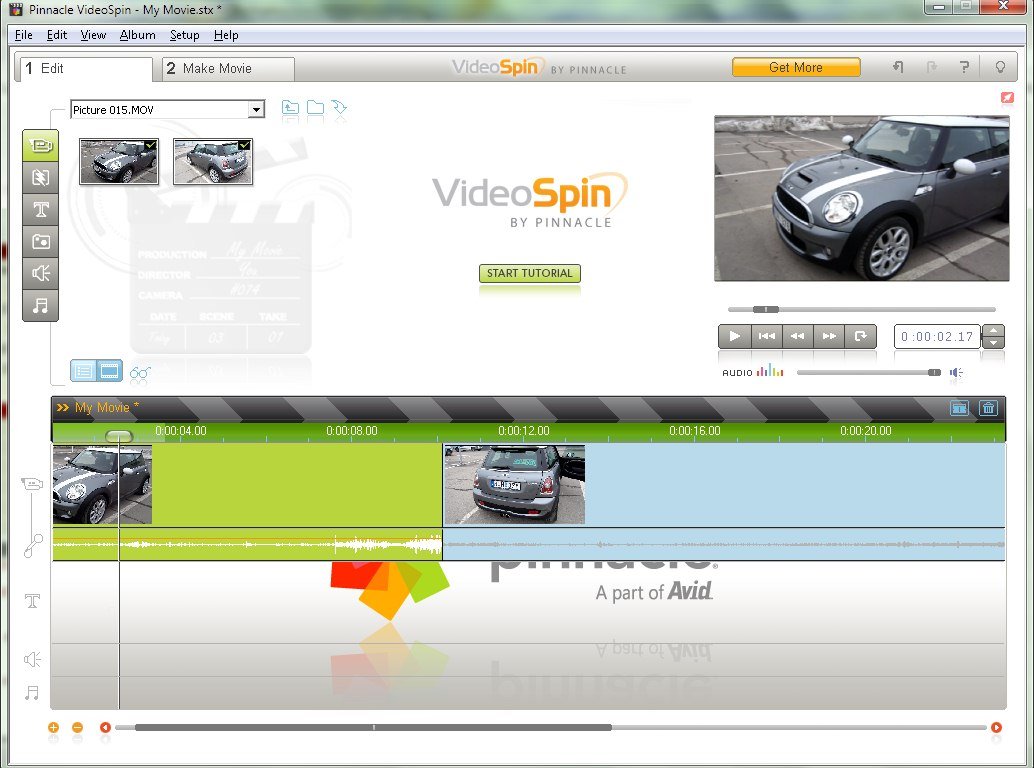Select second car clip thumbnail in album
The image size is (1034, 768).
[x=213, y=161]
